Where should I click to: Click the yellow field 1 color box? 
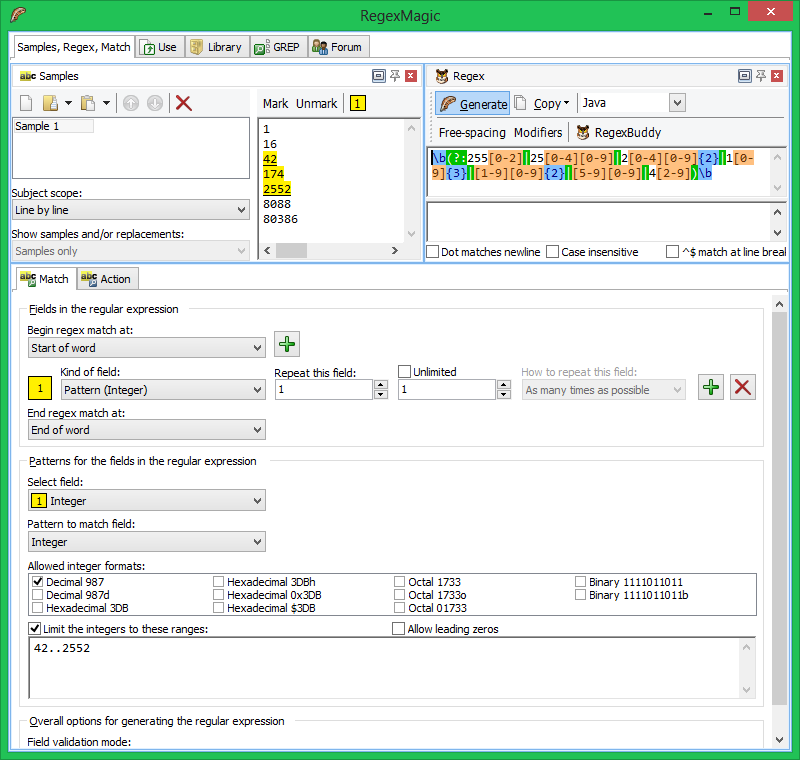(x=40, y=388)
